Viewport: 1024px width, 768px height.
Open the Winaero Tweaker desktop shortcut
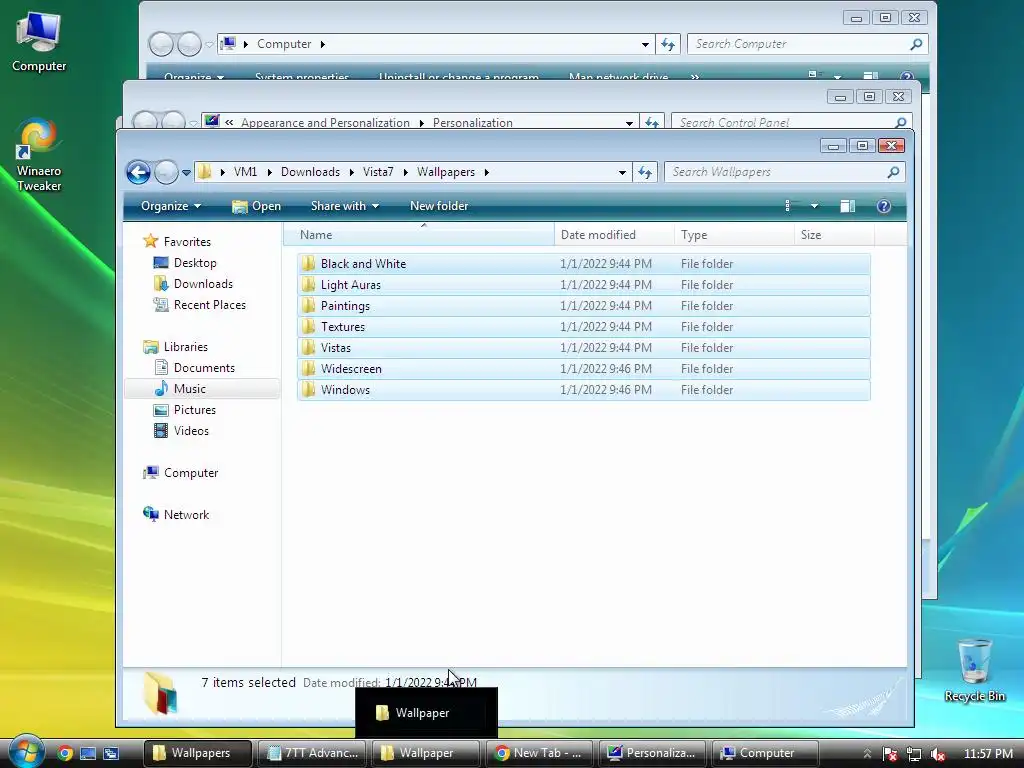[x=39, y=155]
